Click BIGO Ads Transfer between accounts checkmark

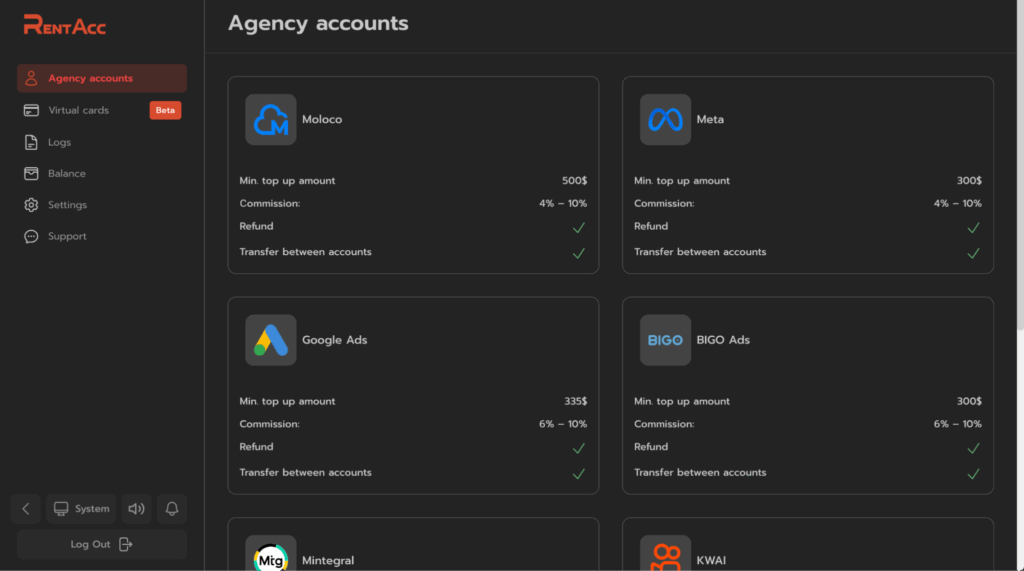(x=973, y=474)
